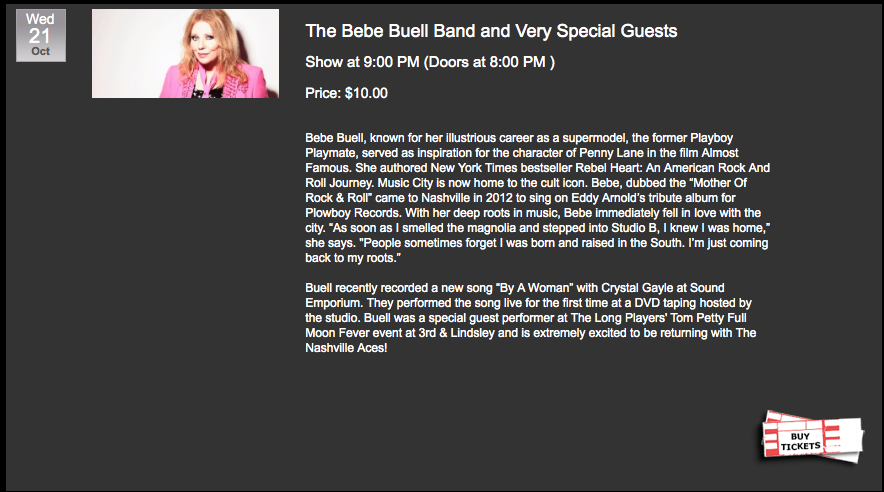Click the Oct month label
This screenshot has width=884, height=492.
coord(41,51)
